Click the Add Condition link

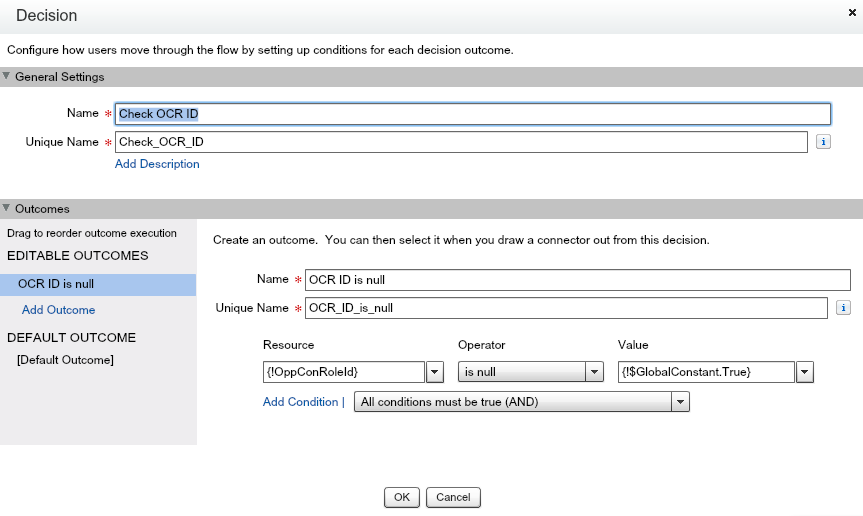tap(300, 402)
